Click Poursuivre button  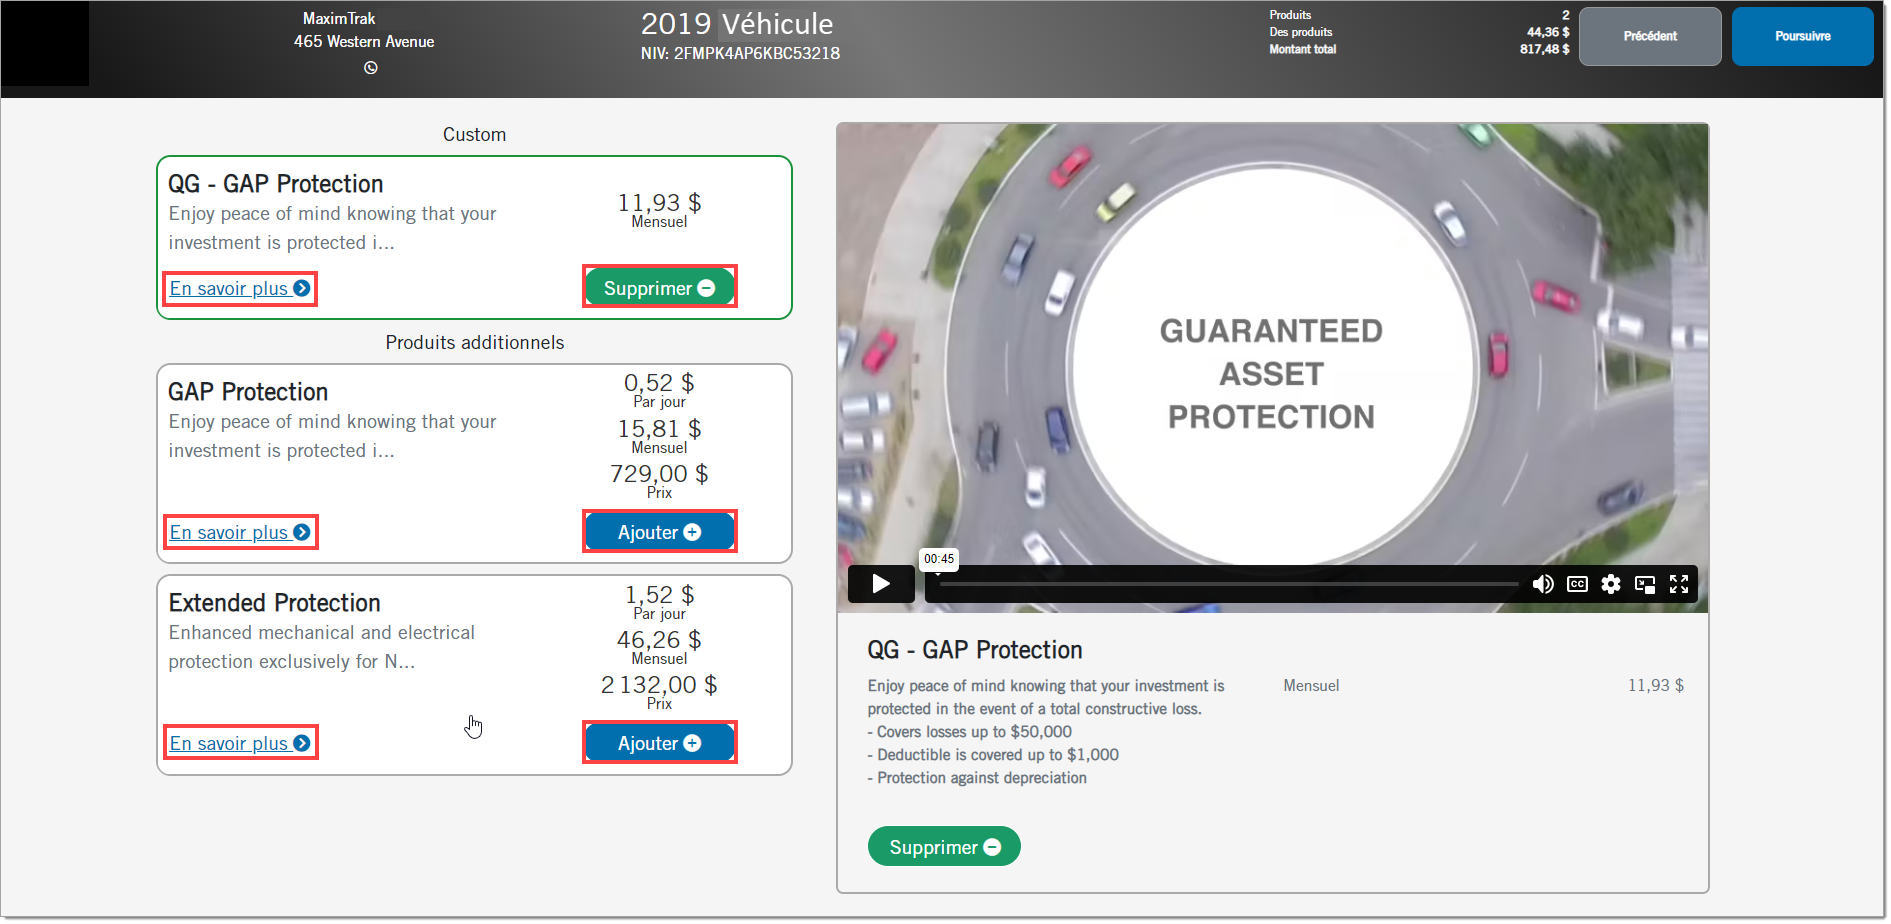tap(1802, 36)
